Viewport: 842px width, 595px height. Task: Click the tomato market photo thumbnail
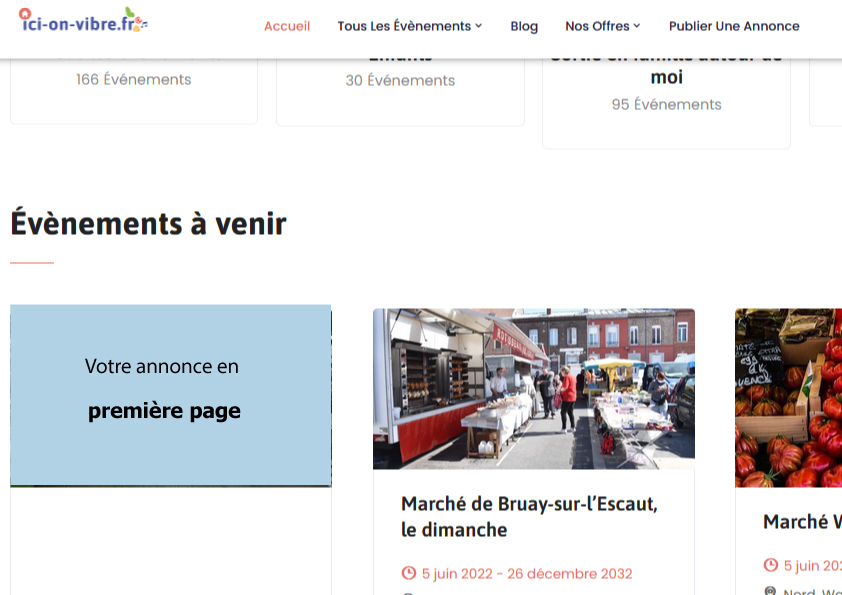(x=790, y=397)
